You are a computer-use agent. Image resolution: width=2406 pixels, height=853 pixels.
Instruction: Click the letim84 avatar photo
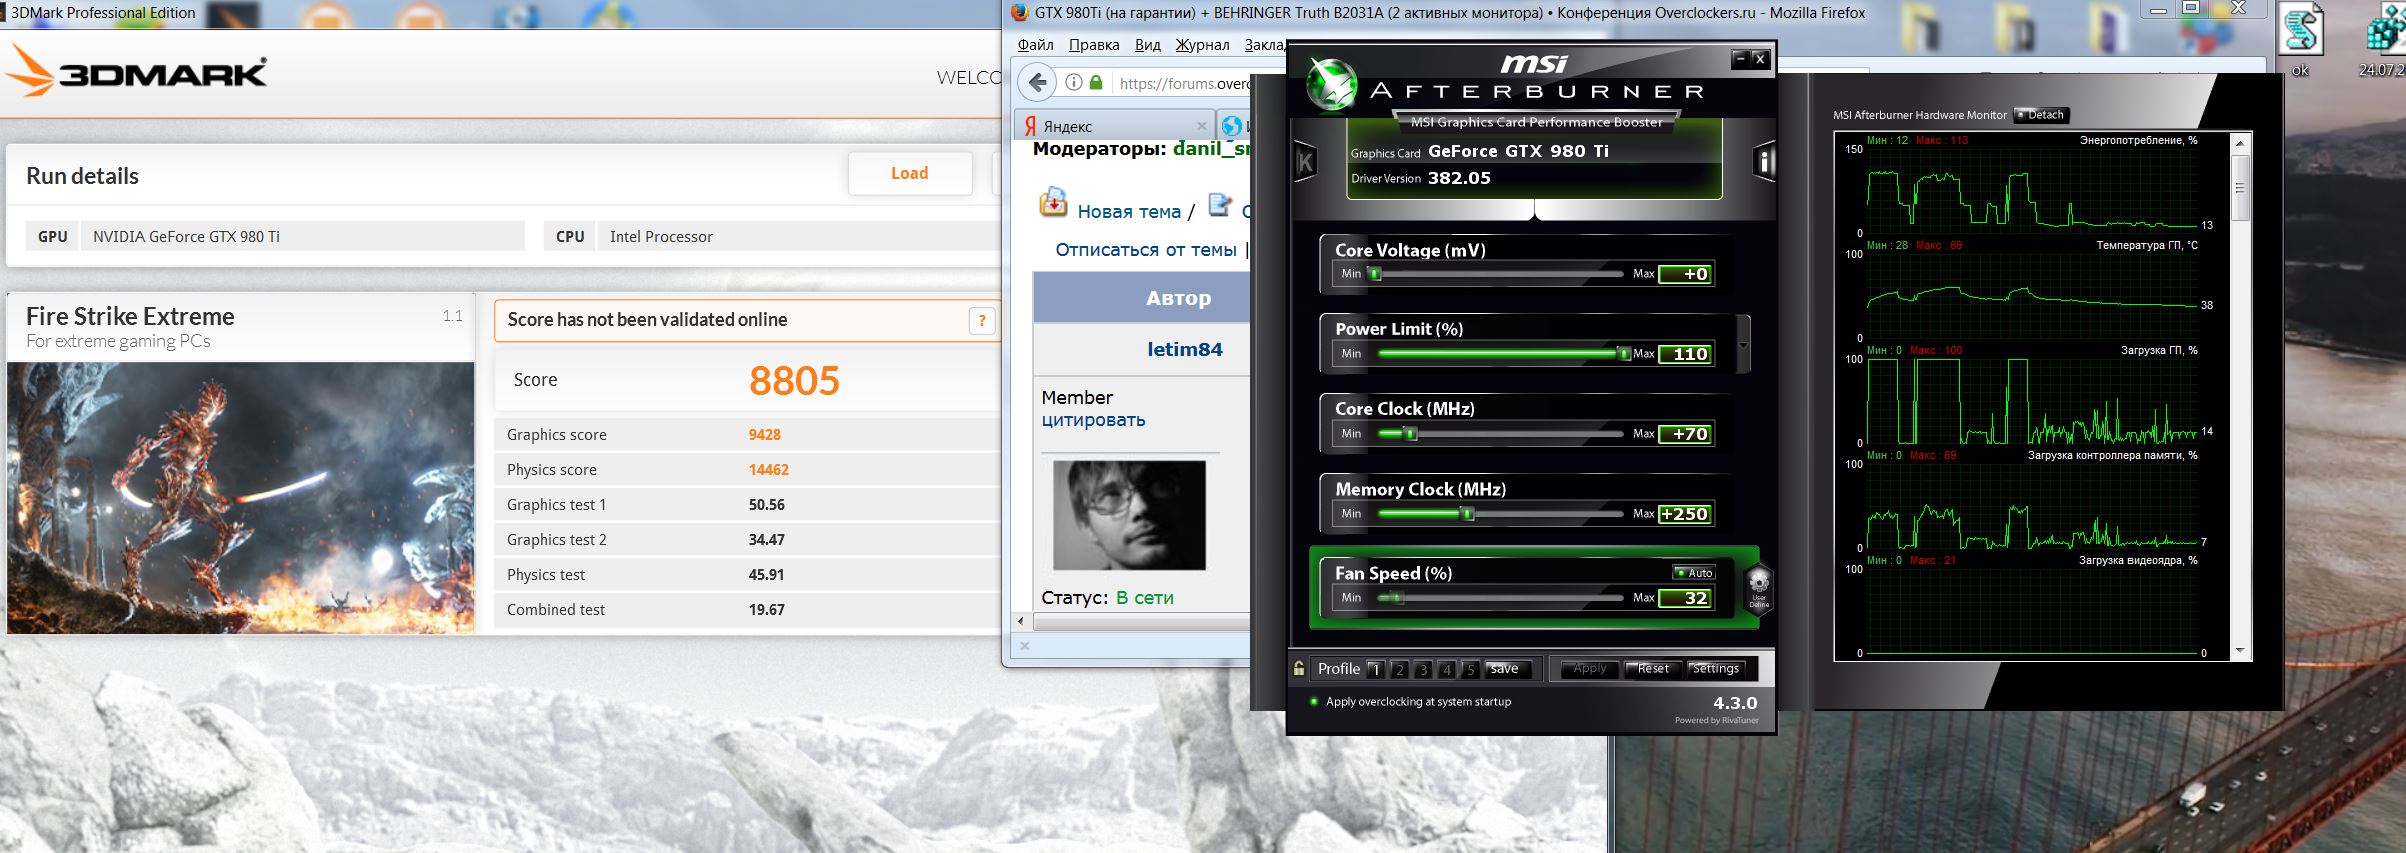click(1129, 514)
